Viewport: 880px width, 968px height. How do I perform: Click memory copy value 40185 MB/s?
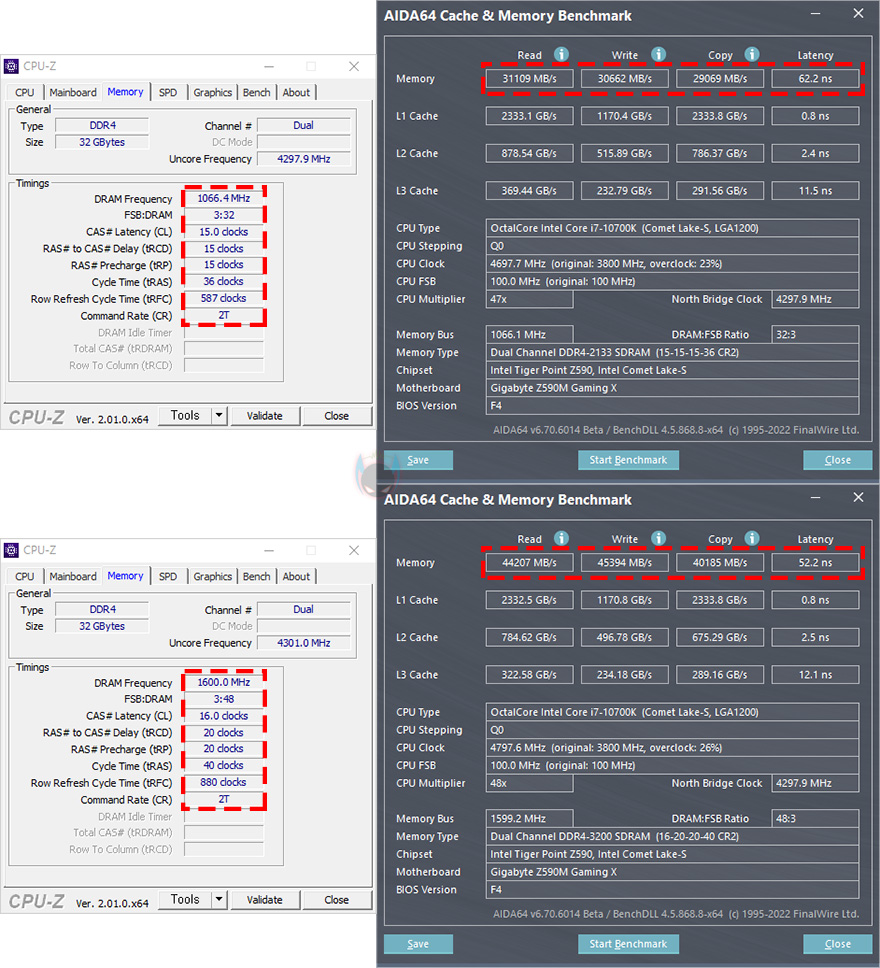click(719, 562)
